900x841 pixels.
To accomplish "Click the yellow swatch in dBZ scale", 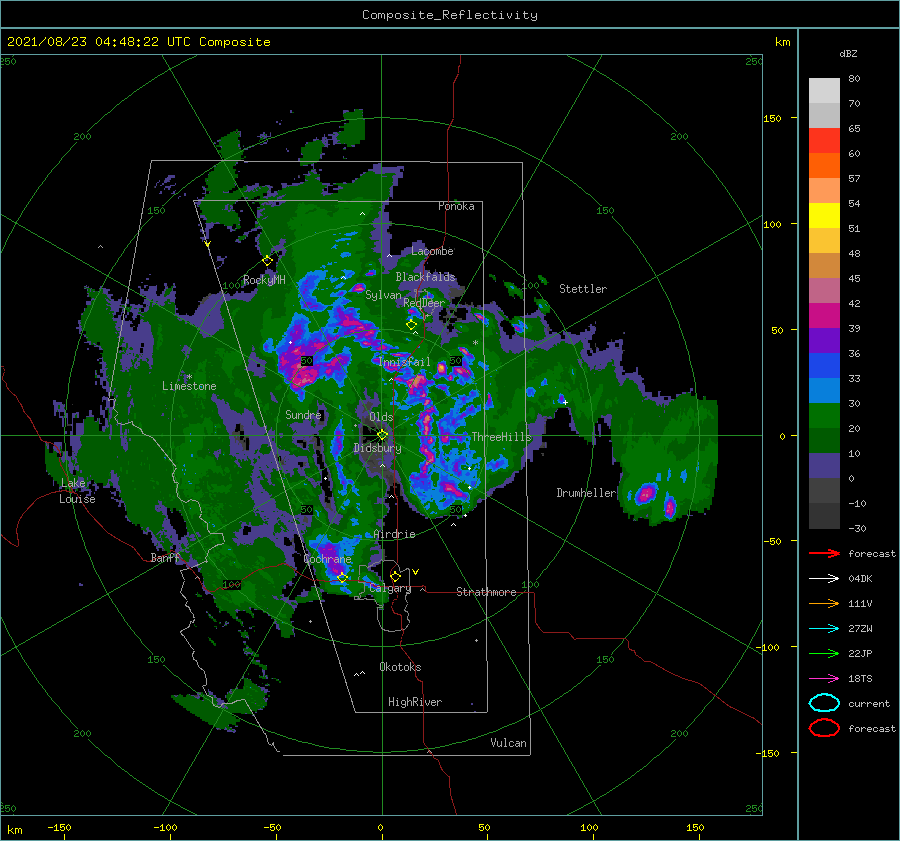I will [x=824, y=215].
